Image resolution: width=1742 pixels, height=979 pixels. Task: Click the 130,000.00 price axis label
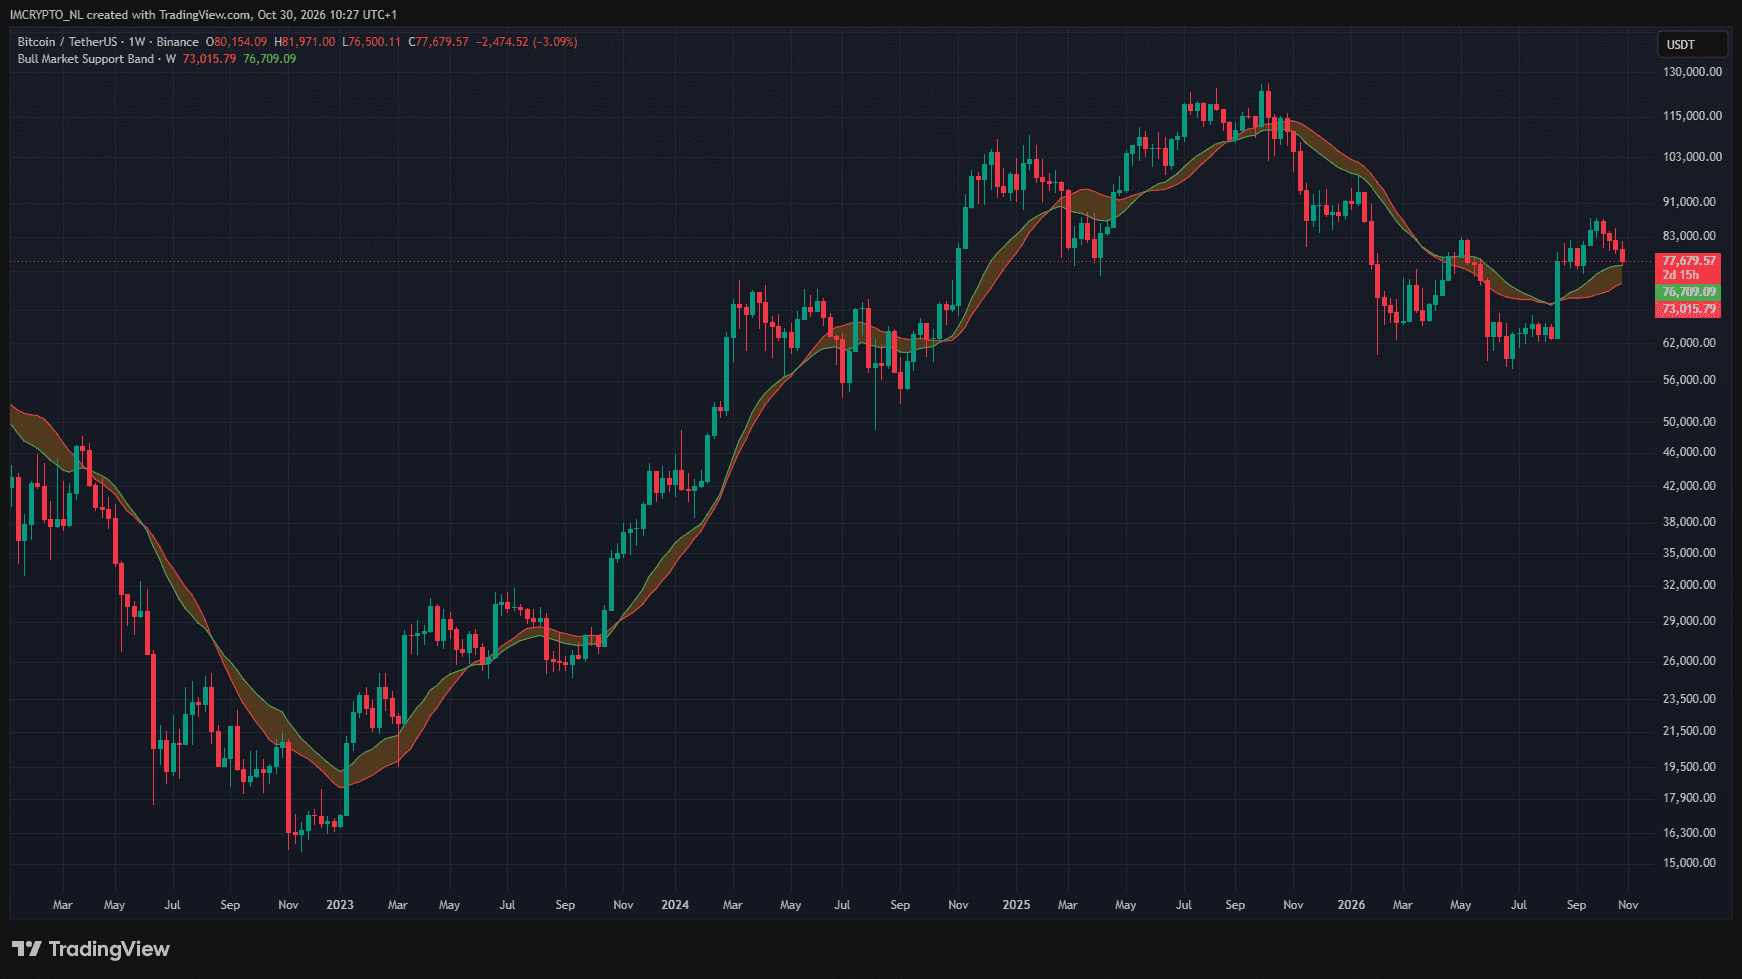tap(1692, 72)
